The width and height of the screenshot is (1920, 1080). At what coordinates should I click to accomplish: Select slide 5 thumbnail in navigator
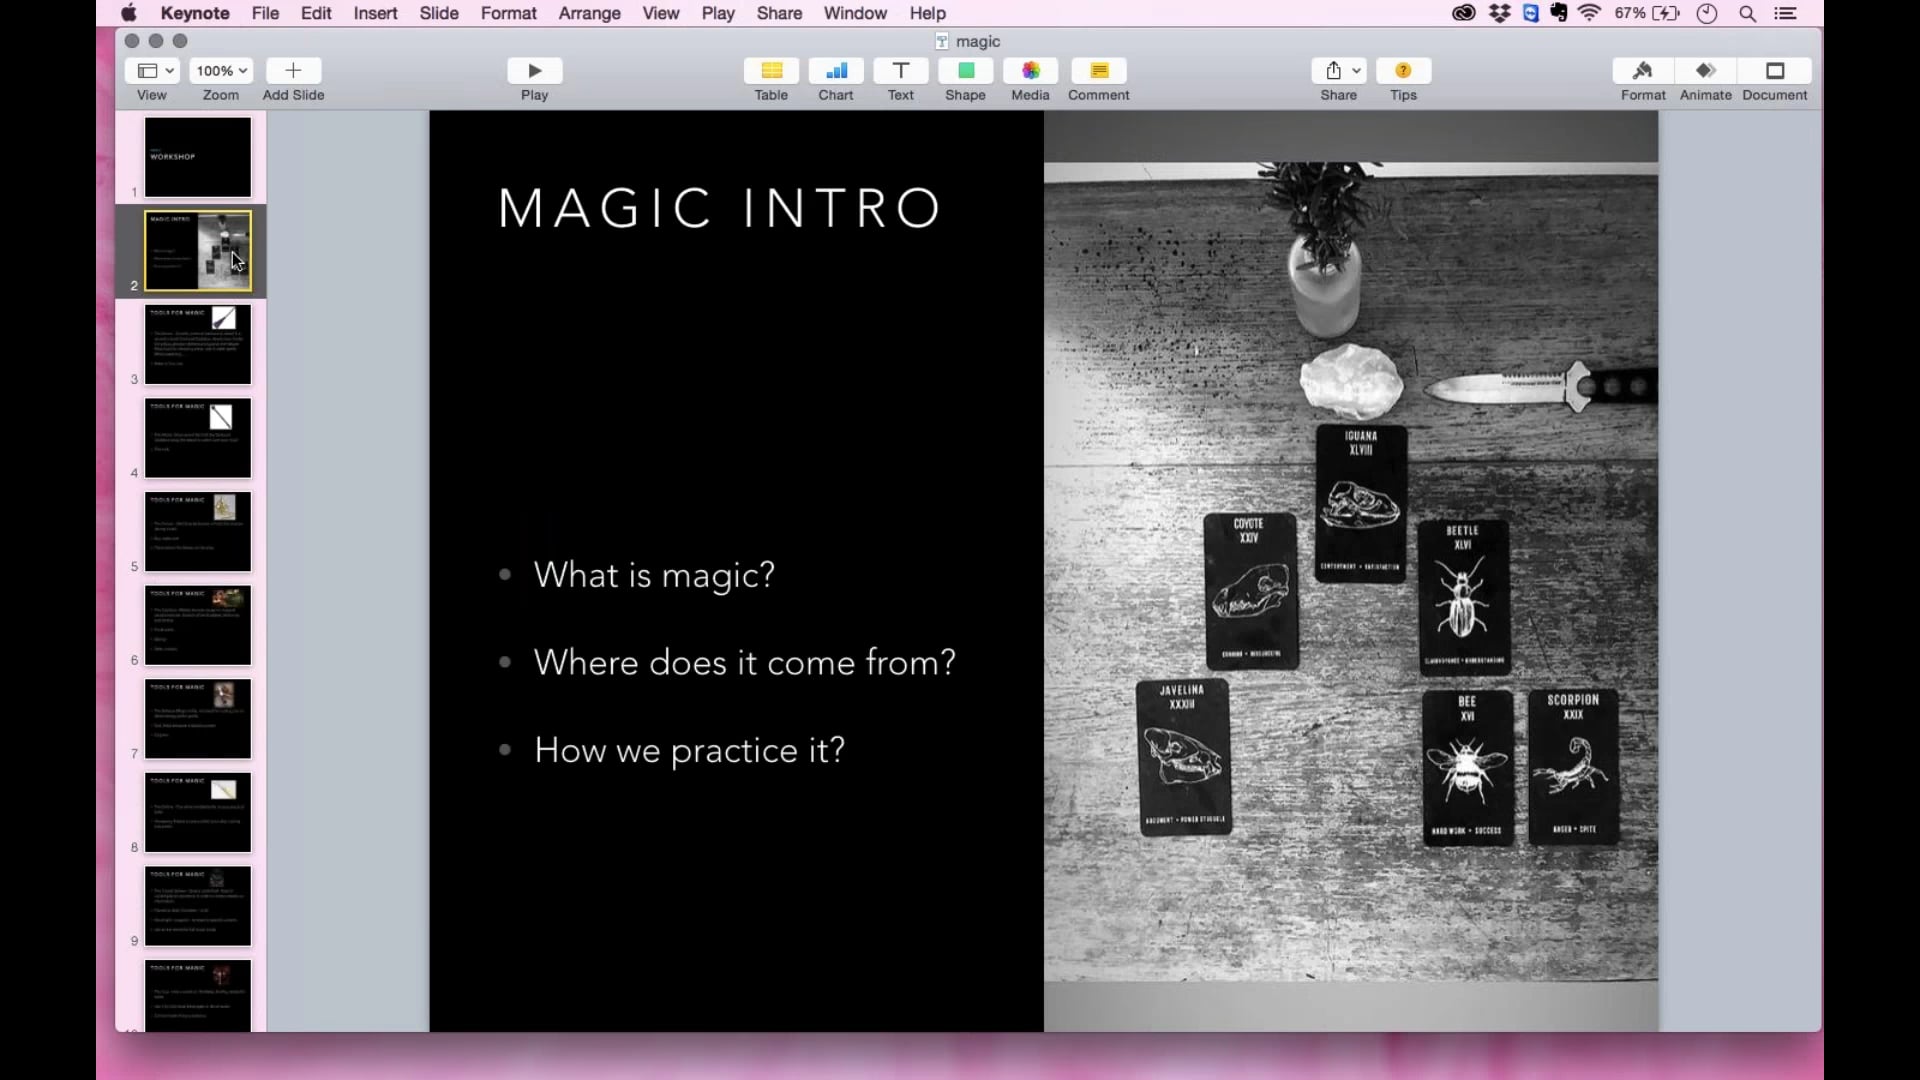pos(198,531)
